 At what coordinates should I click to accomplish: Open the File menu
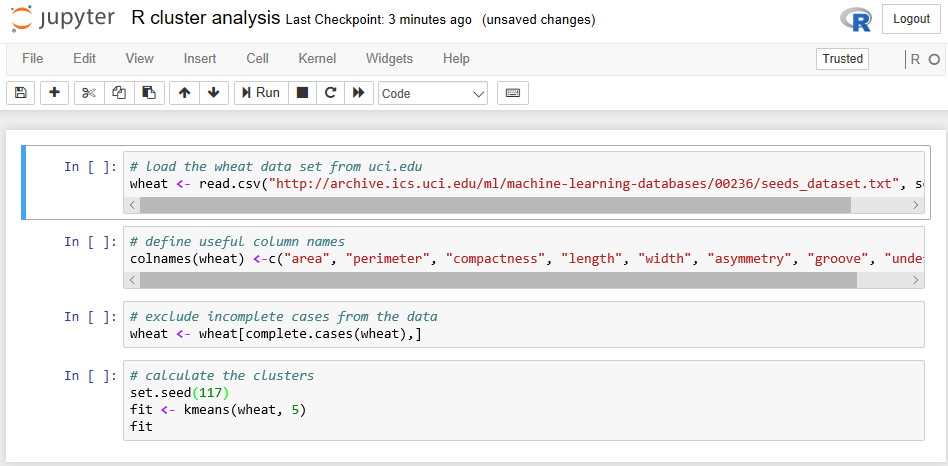click(33, 59)
